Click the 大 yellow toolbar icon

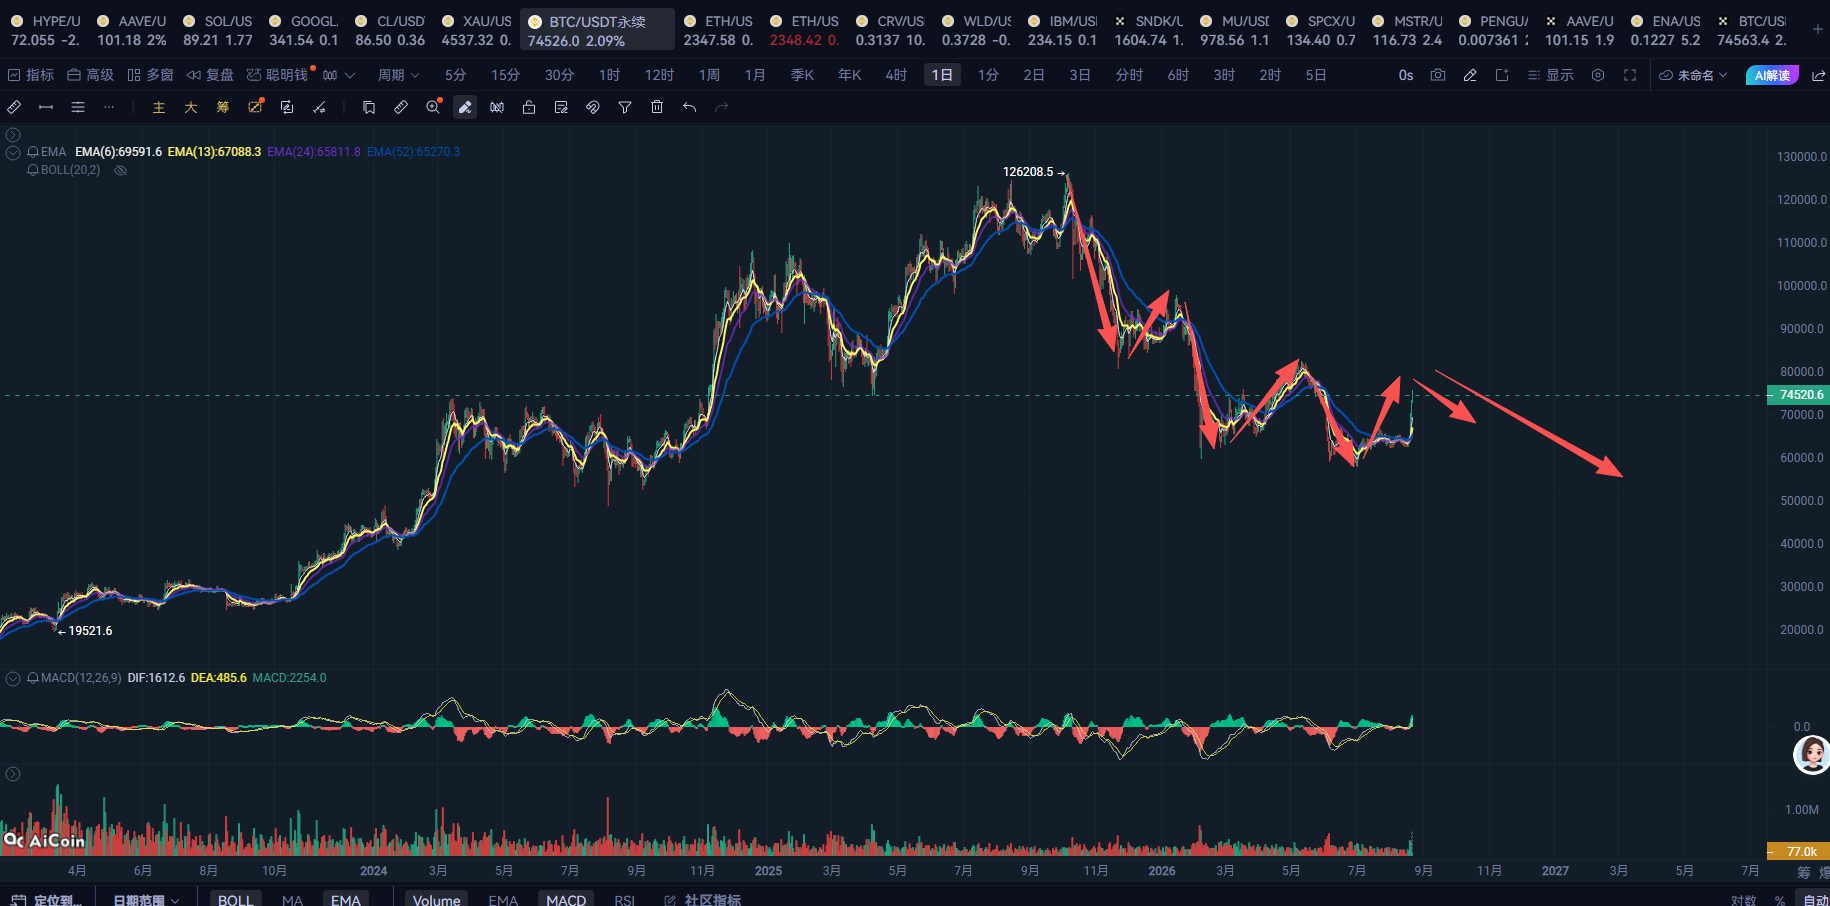[191, 107]
